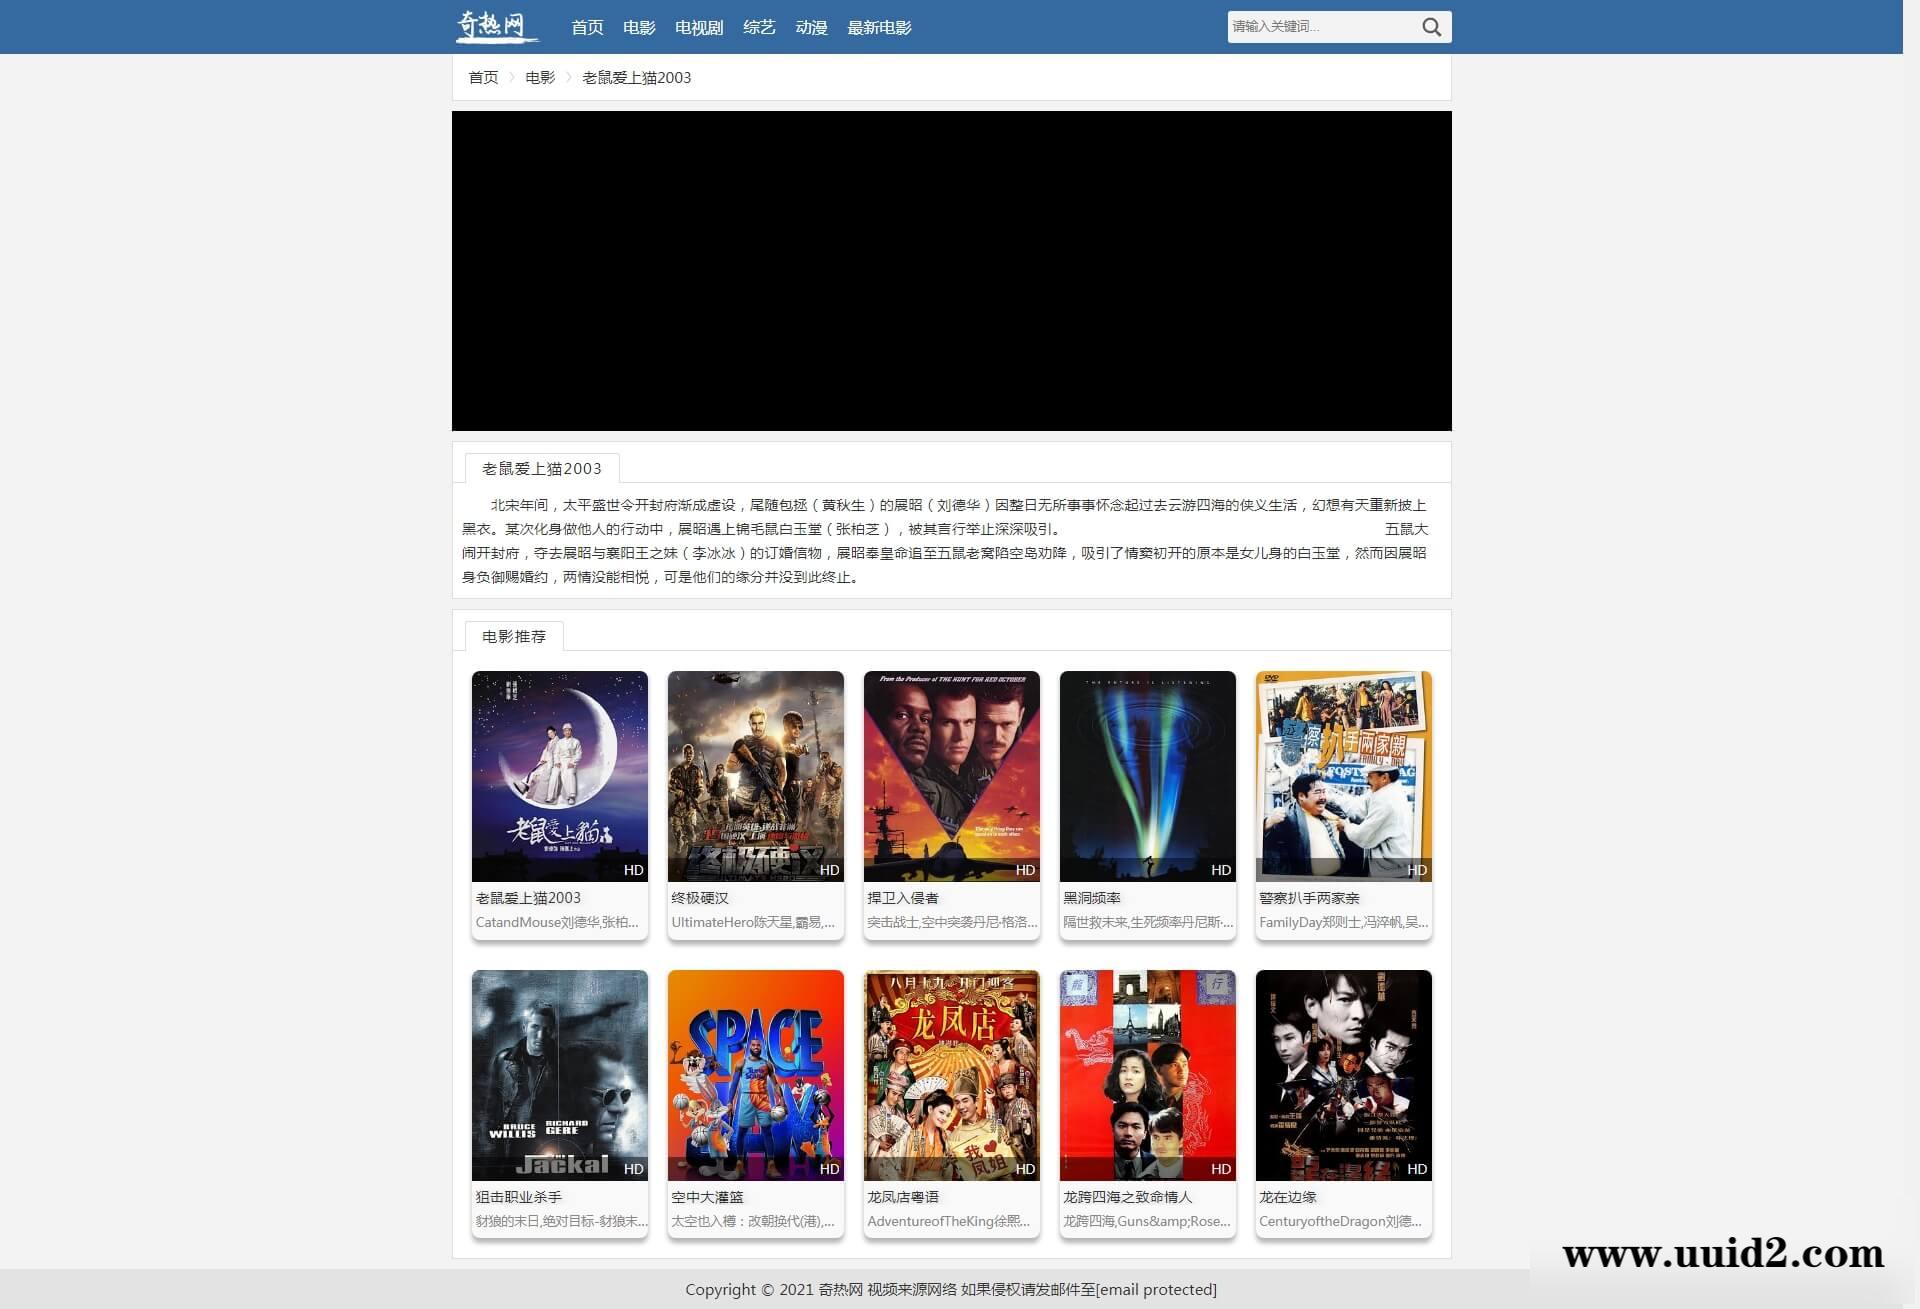Click the search magnifier icon
The width and height of the screenshot is (1920, 1309).
pyautogui.click(x=1431, y=27)
